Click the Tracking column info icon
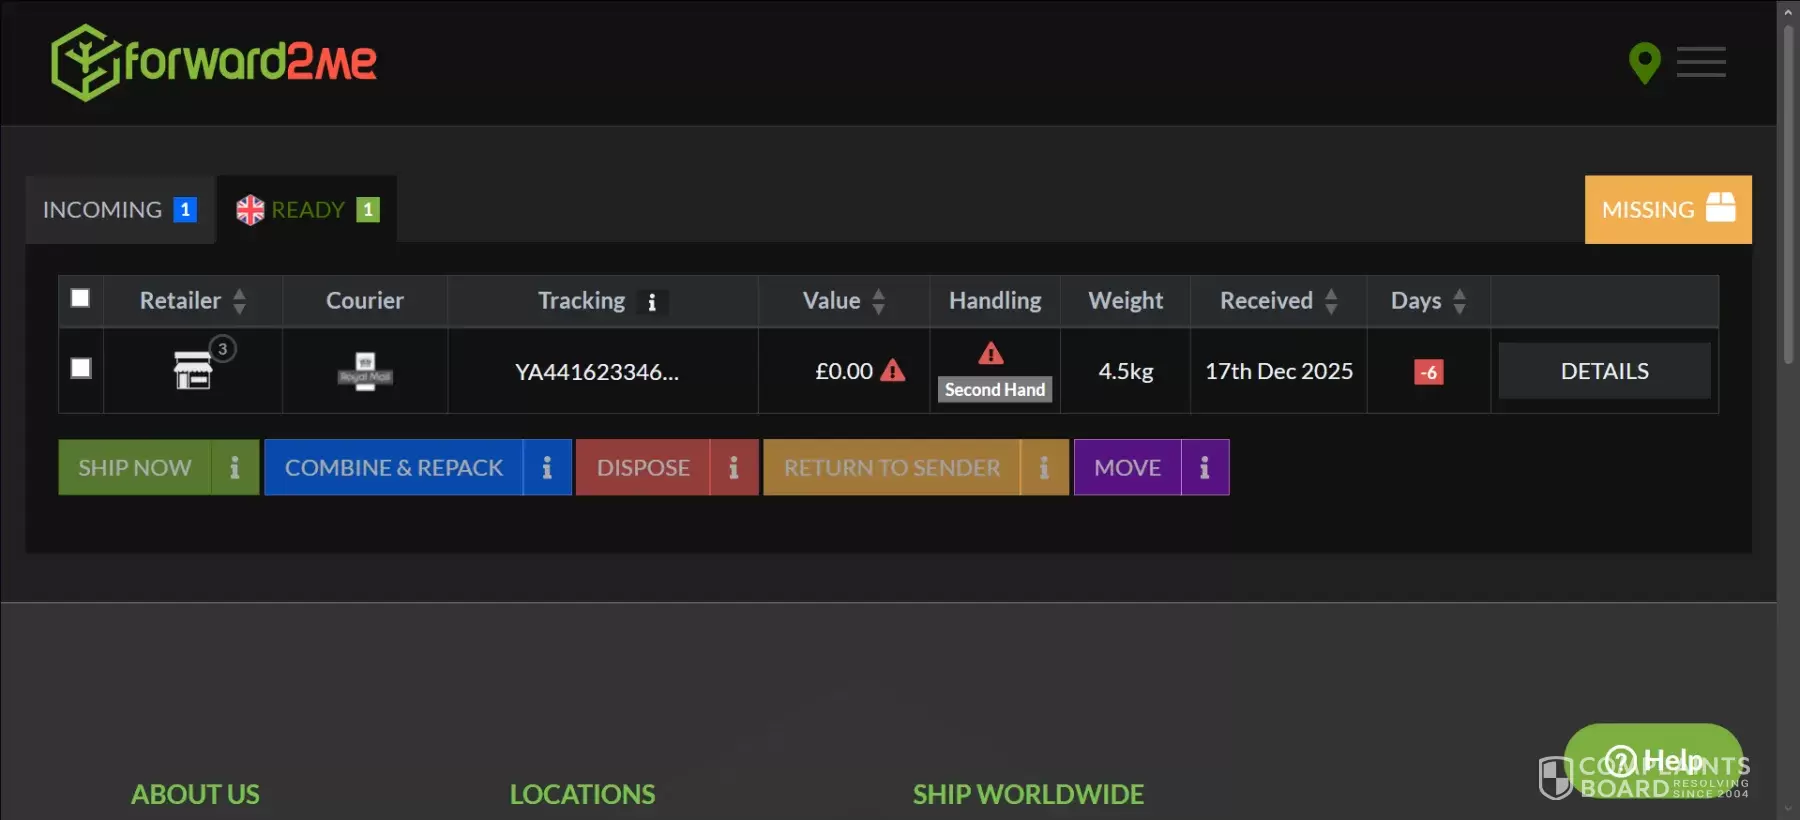 (652, 302)
